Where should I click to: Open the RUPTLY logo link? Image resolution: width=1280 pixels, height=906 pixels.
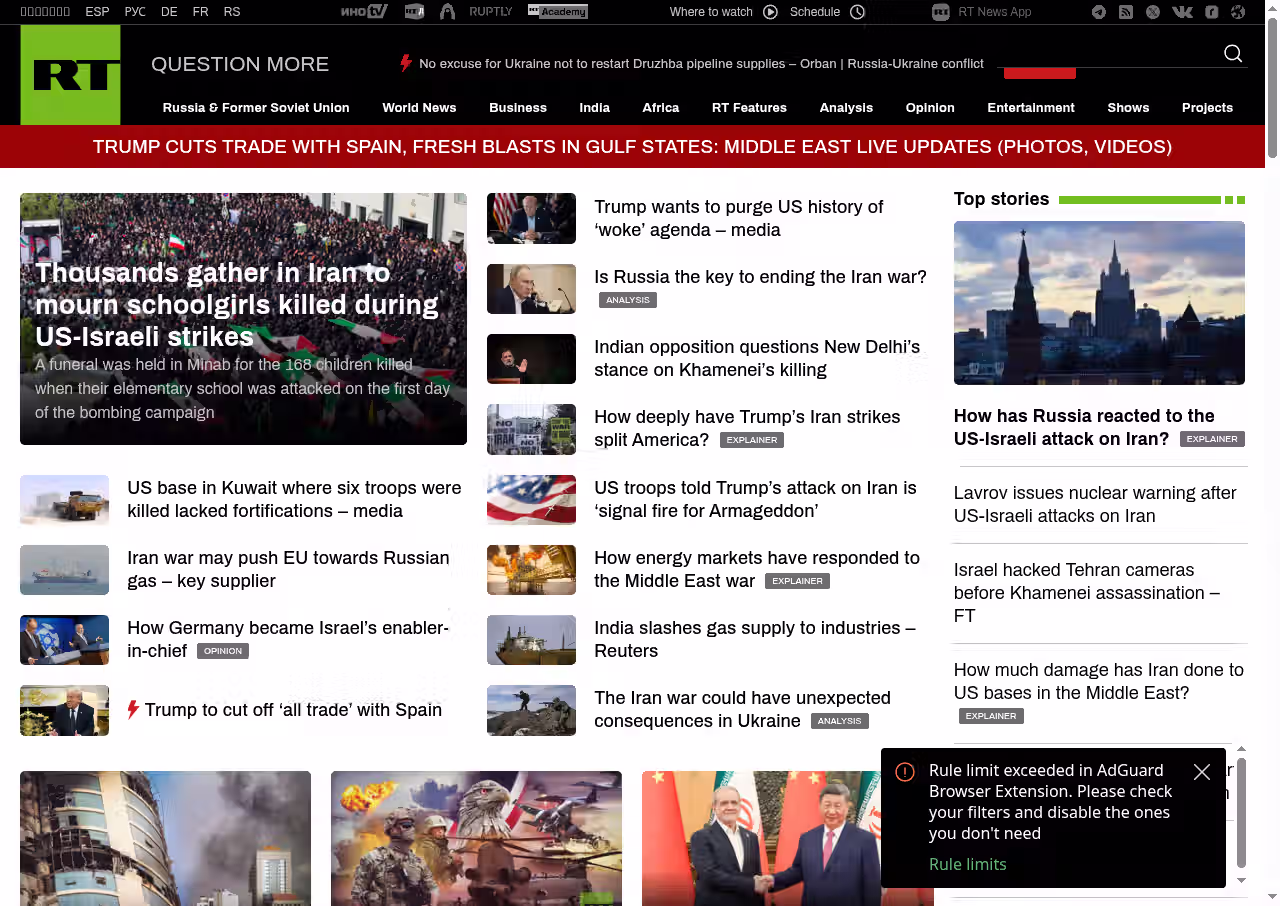[x=490, y=12]
